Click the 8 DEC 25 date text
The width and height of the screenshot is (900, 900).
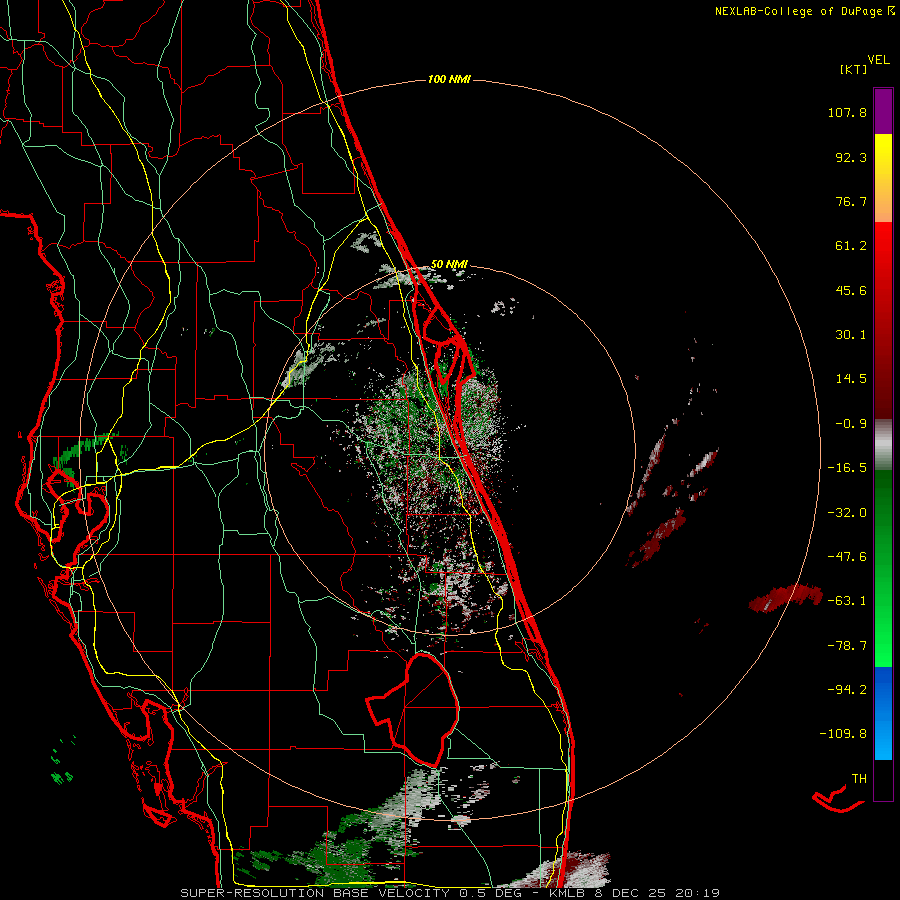click(x=632, y=893)
